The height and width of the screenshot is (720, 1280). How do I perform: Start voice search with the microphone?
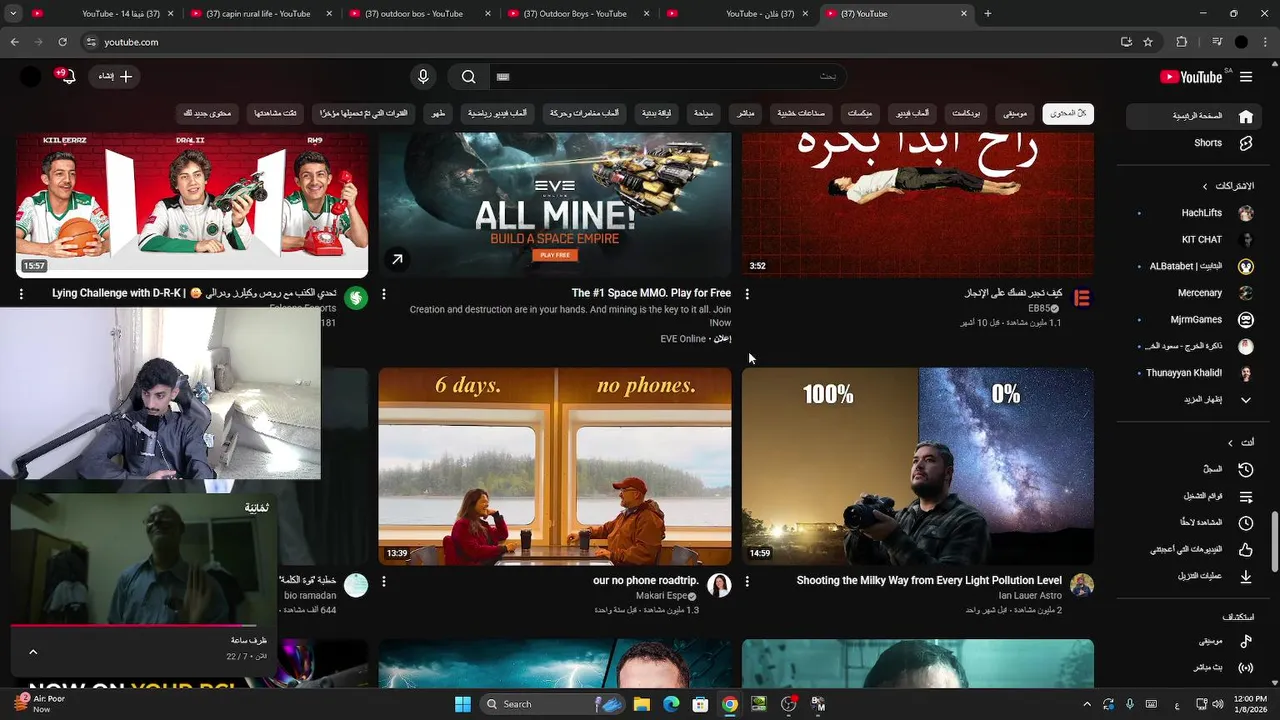pyautogui.click(x=423, y=77)
